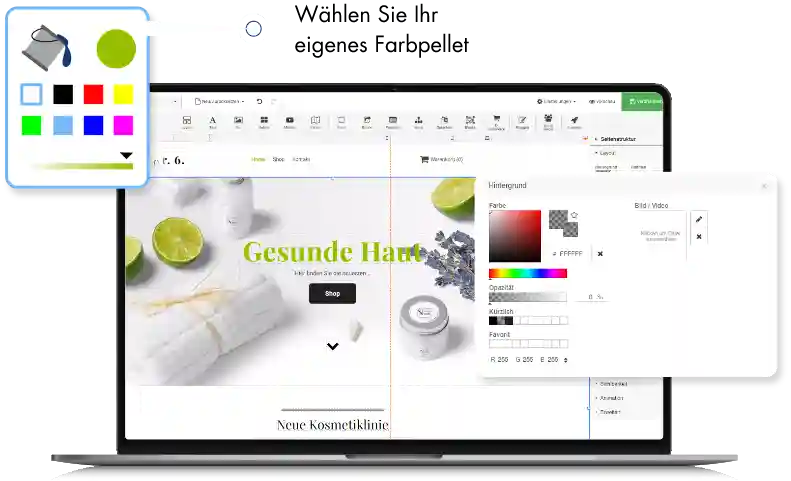Click the pencil icon beside Bild / Video
Image resolution: width=791 pixels, height=481 pixels.
click(699, 219)
